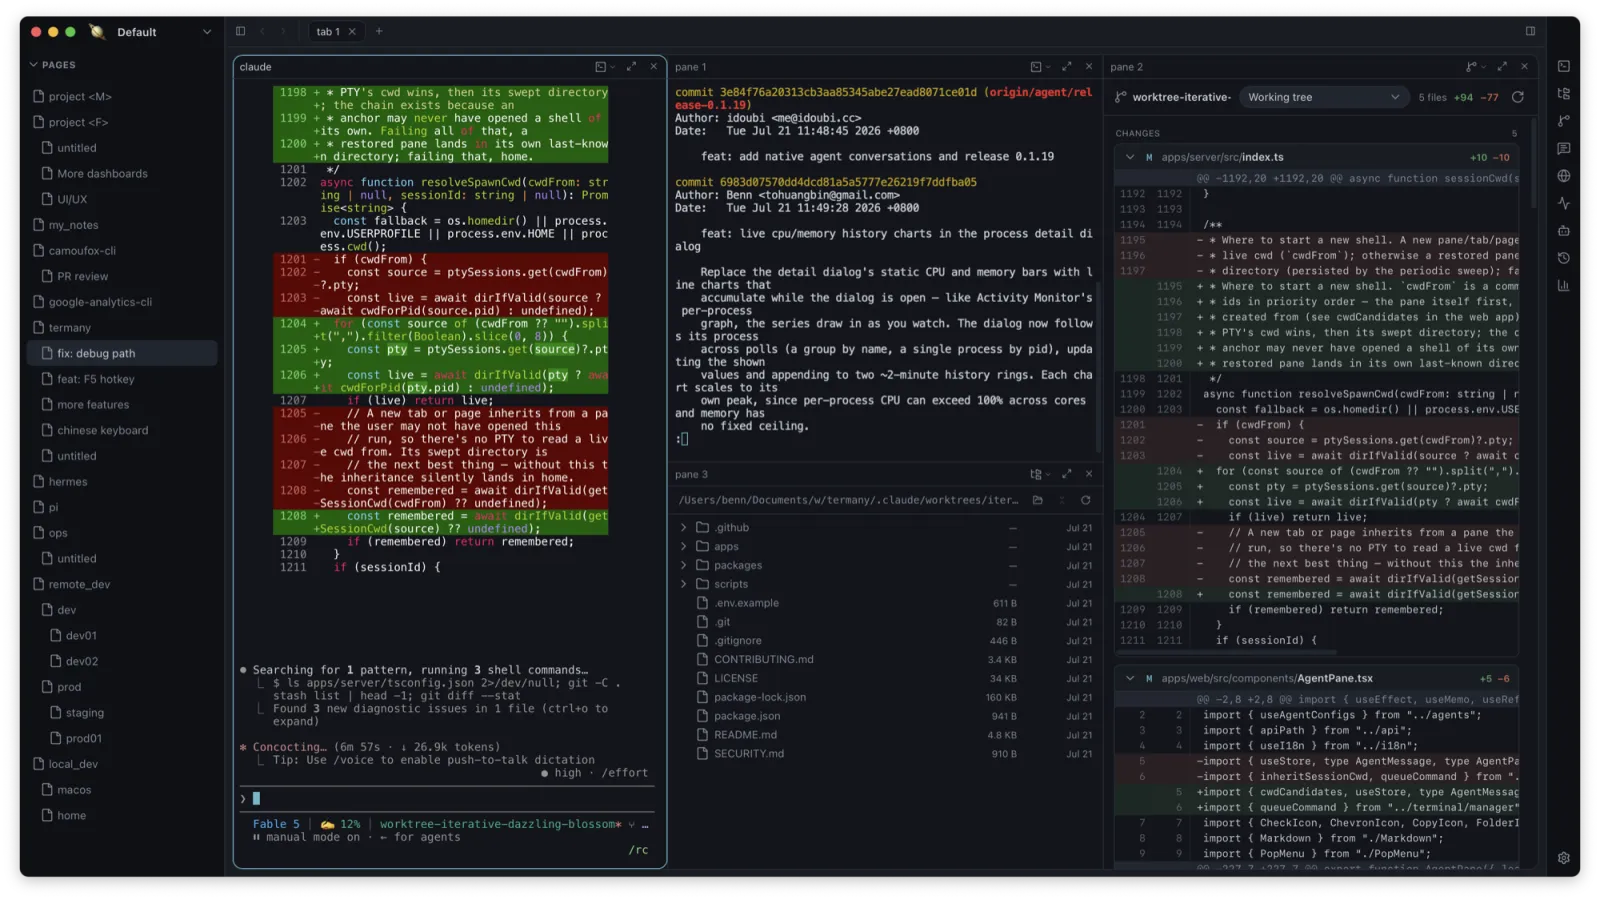Select the SECURITY.md file

[x=886, y=754]
